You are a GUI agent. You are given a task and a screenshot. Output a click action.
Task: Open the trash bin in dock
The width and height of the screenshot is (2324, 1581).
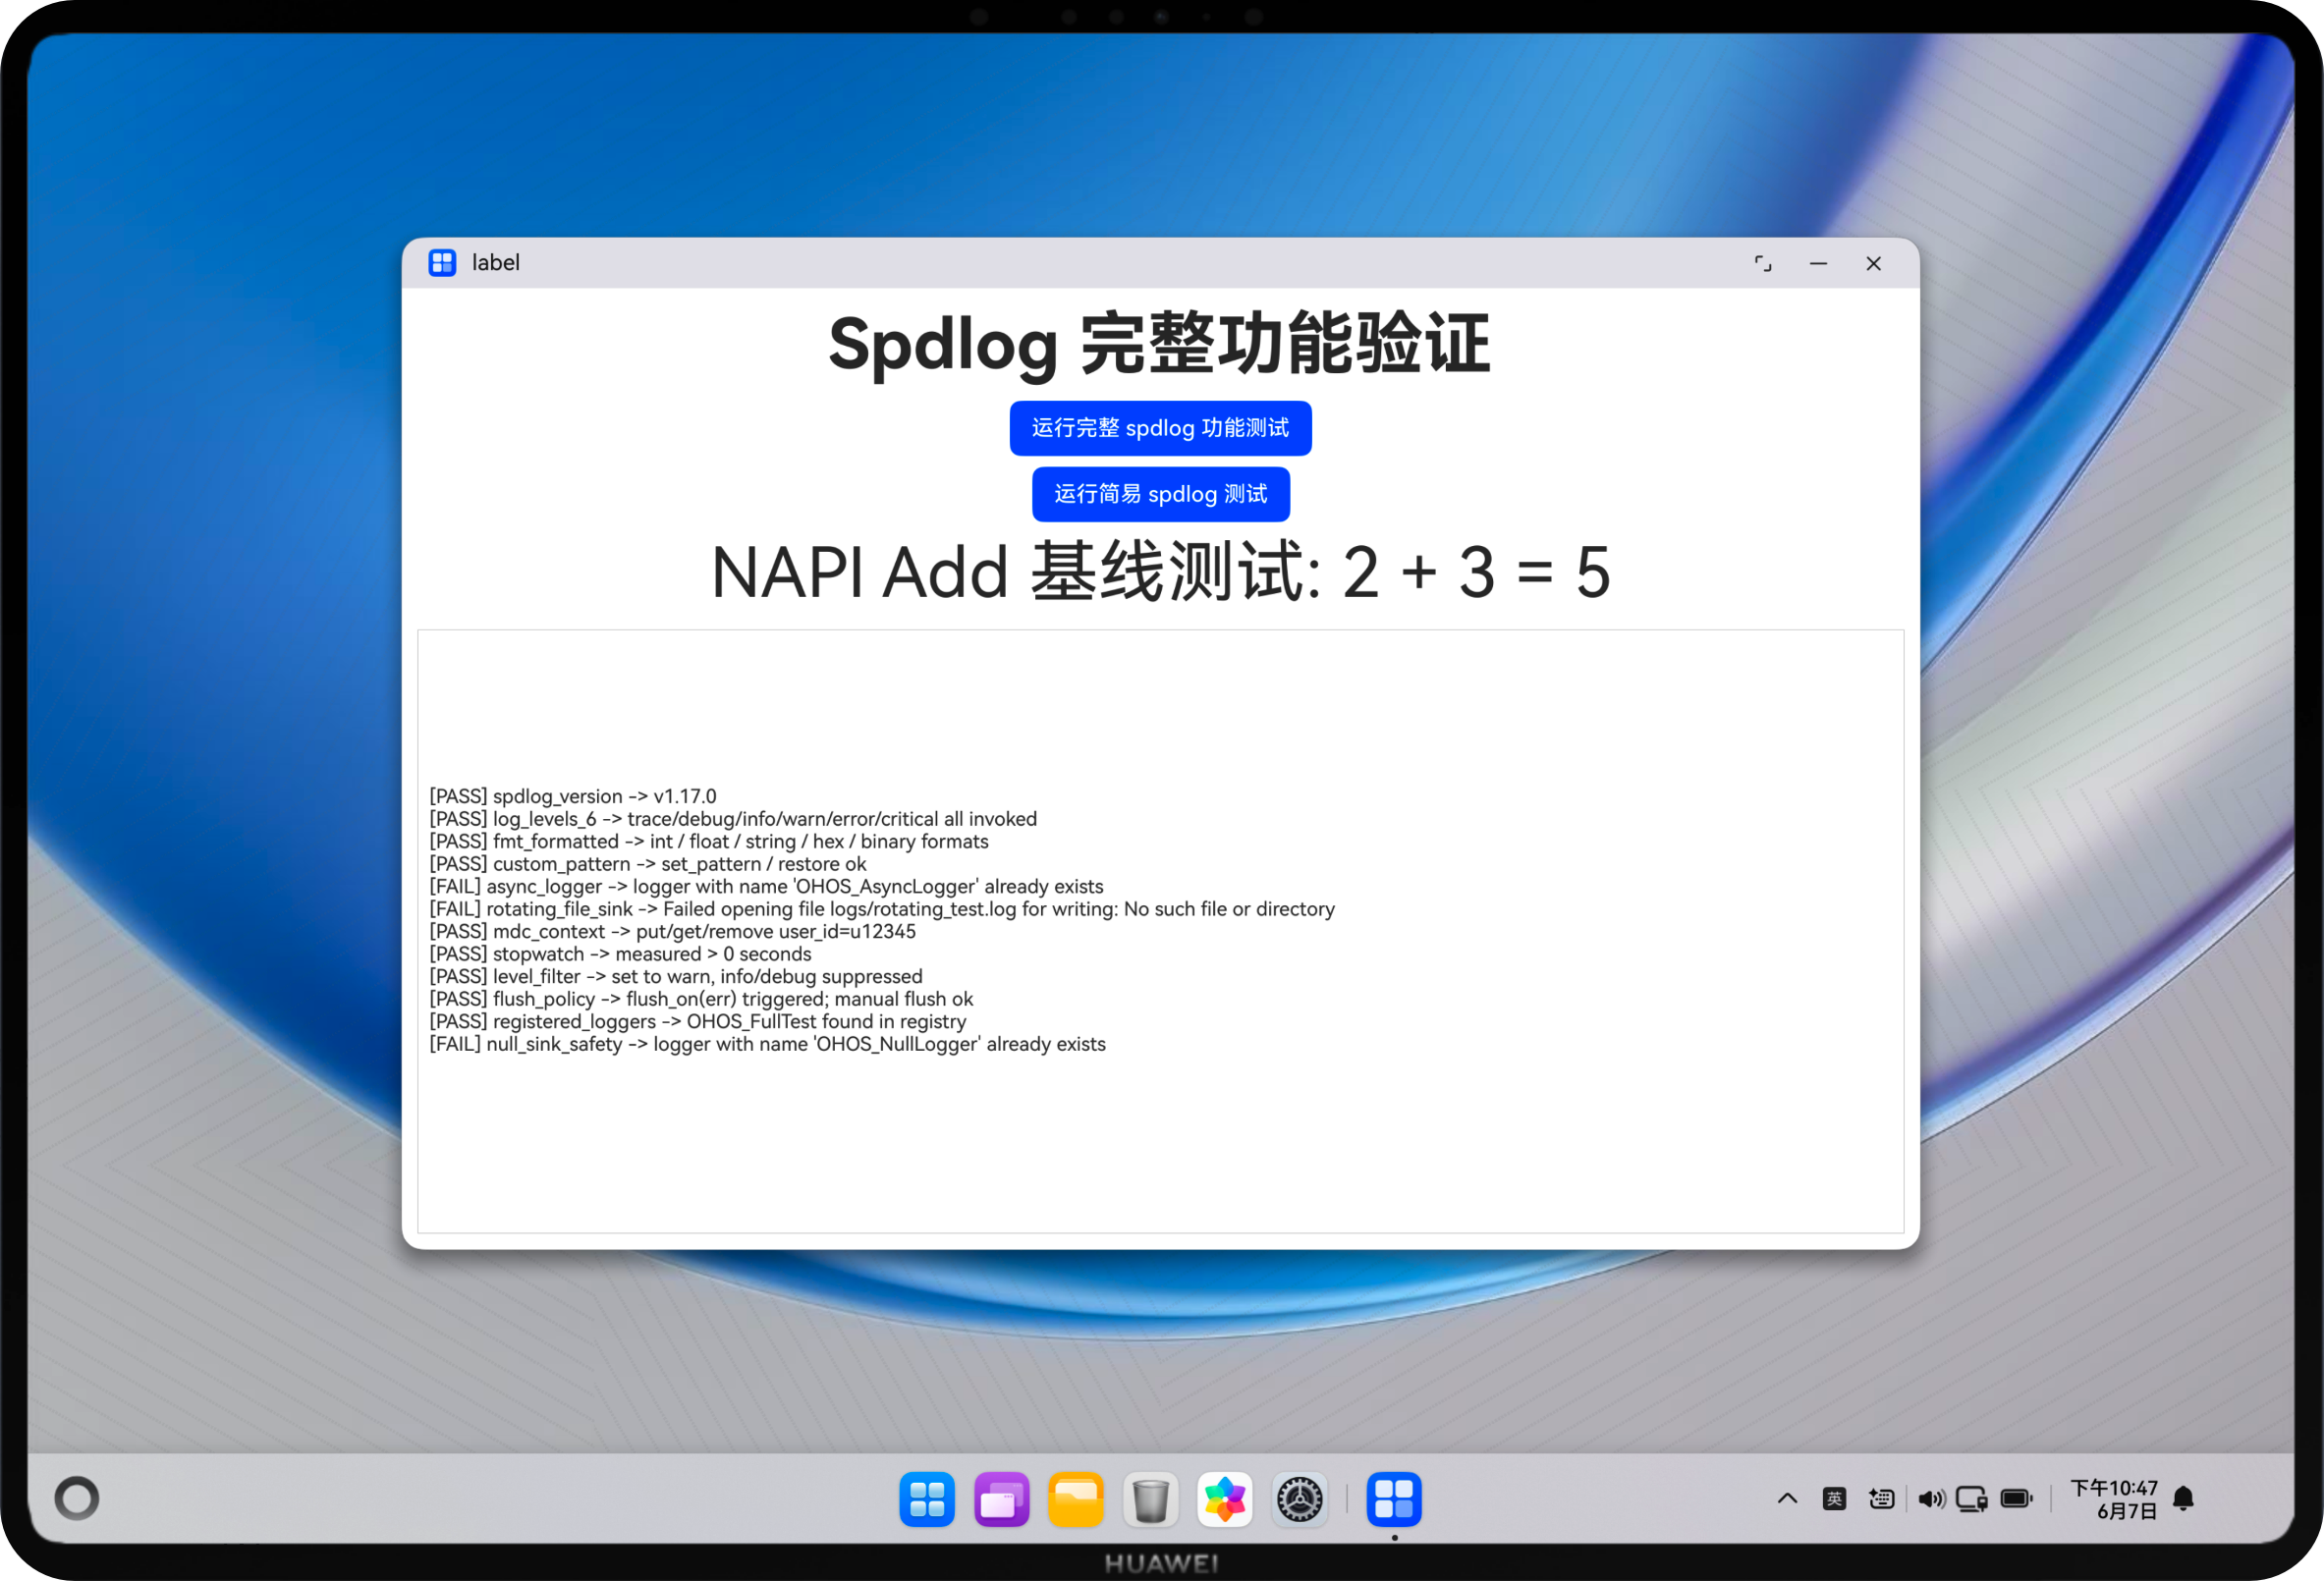pos(1150,1499)
